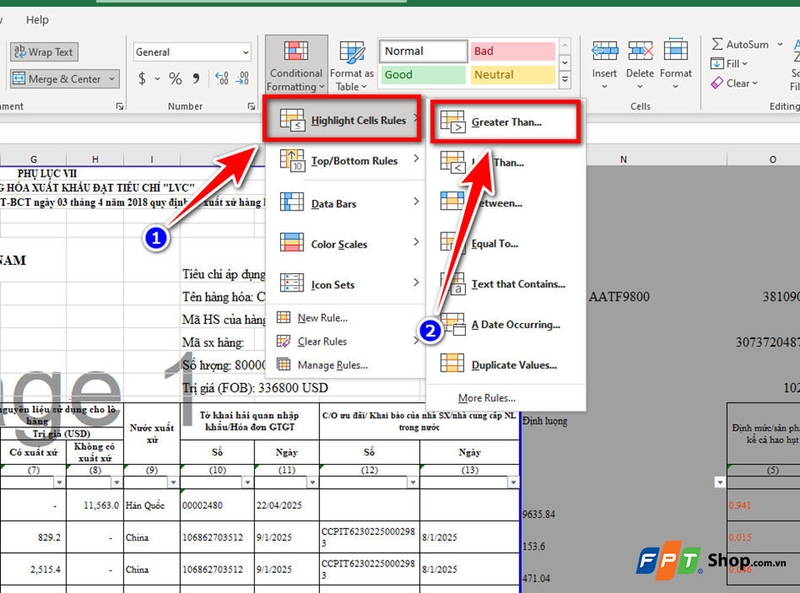Apply the dollar accounting number format
This screenshot has height=593, width=800.
click(x=142, y=79)
